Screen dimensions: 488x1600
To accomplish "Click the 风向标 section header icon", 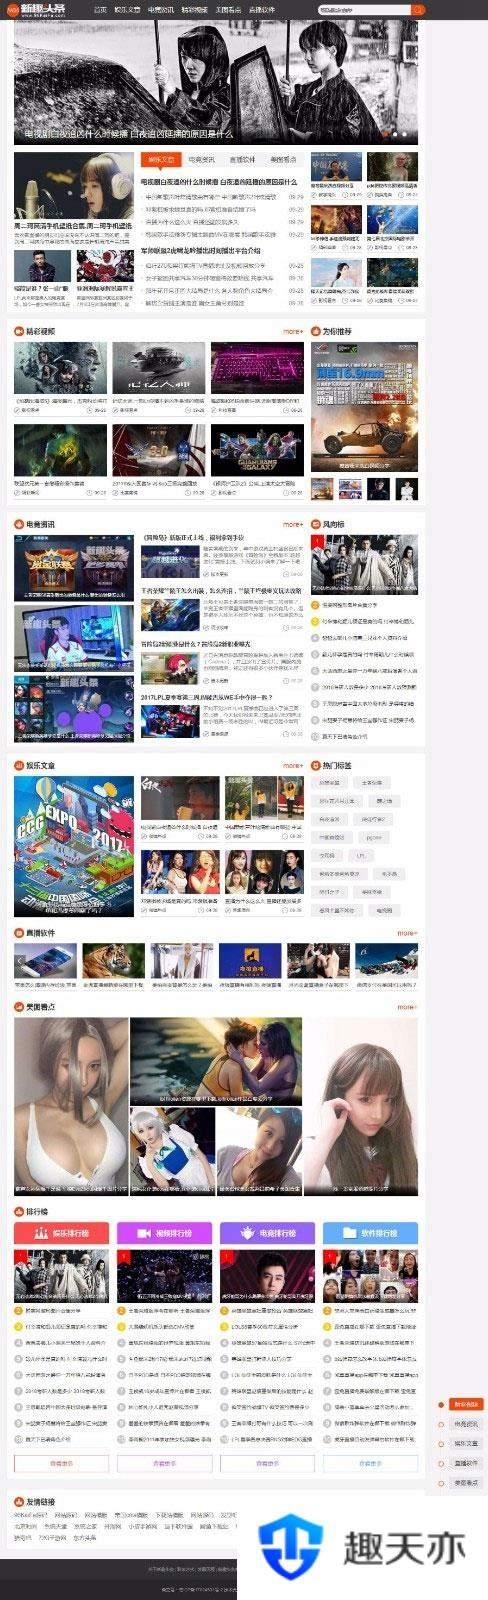I will [x=315, y=524].
